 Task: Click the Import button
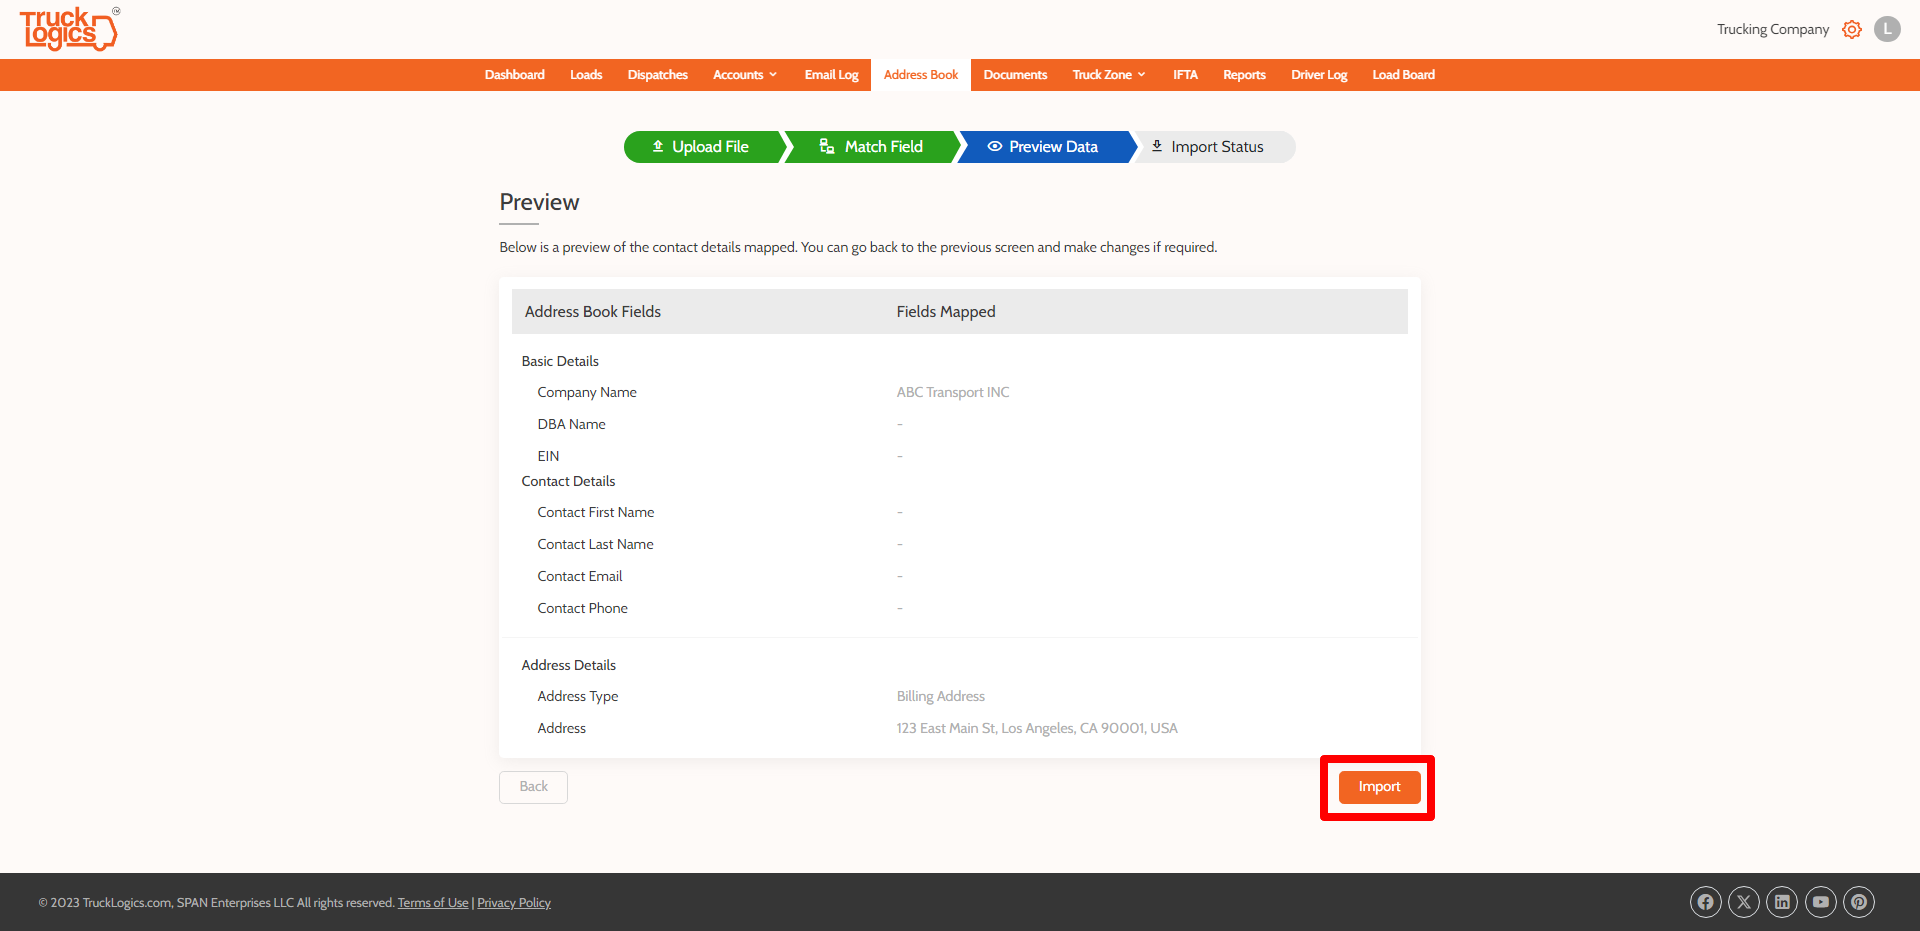pos(1379,787)
